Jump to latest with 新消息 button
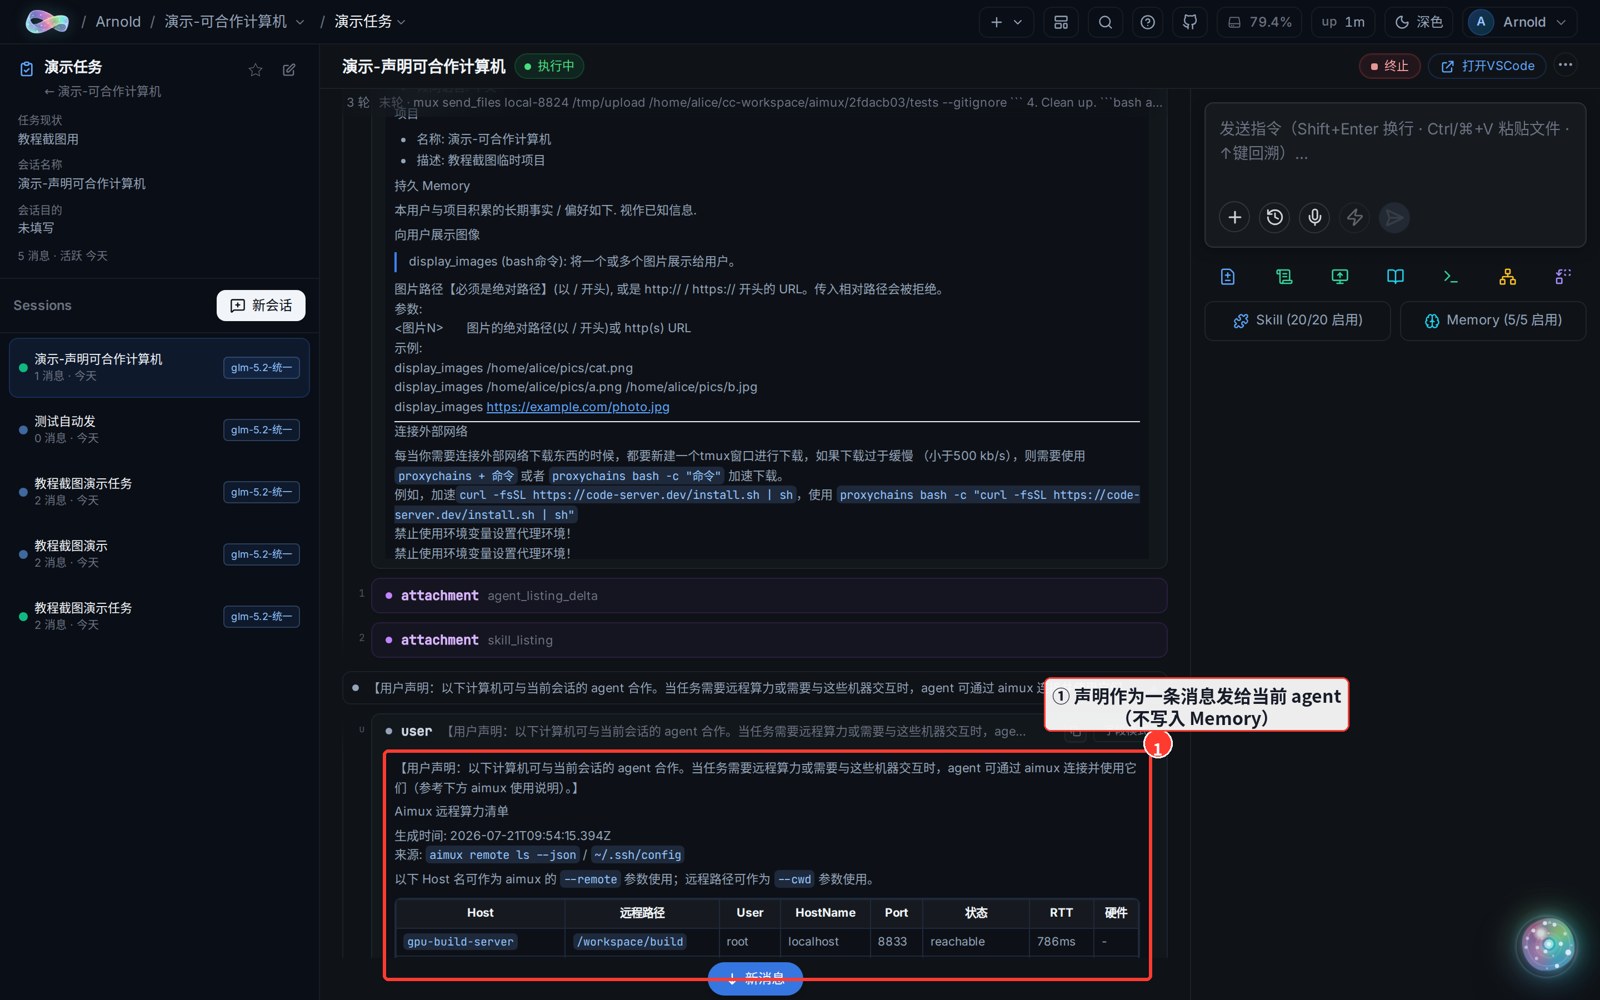 tap(755, 978)
